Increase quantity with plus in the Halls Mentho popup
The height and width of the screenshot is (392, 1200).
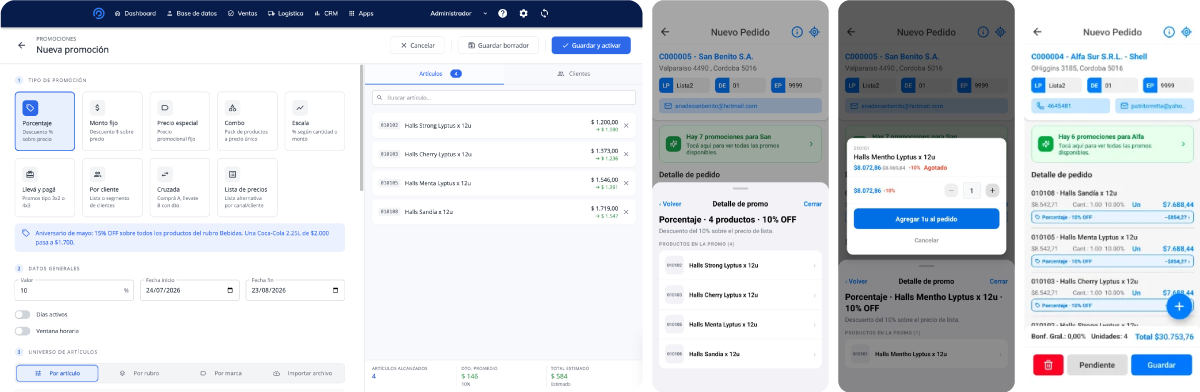coord(992,190)
